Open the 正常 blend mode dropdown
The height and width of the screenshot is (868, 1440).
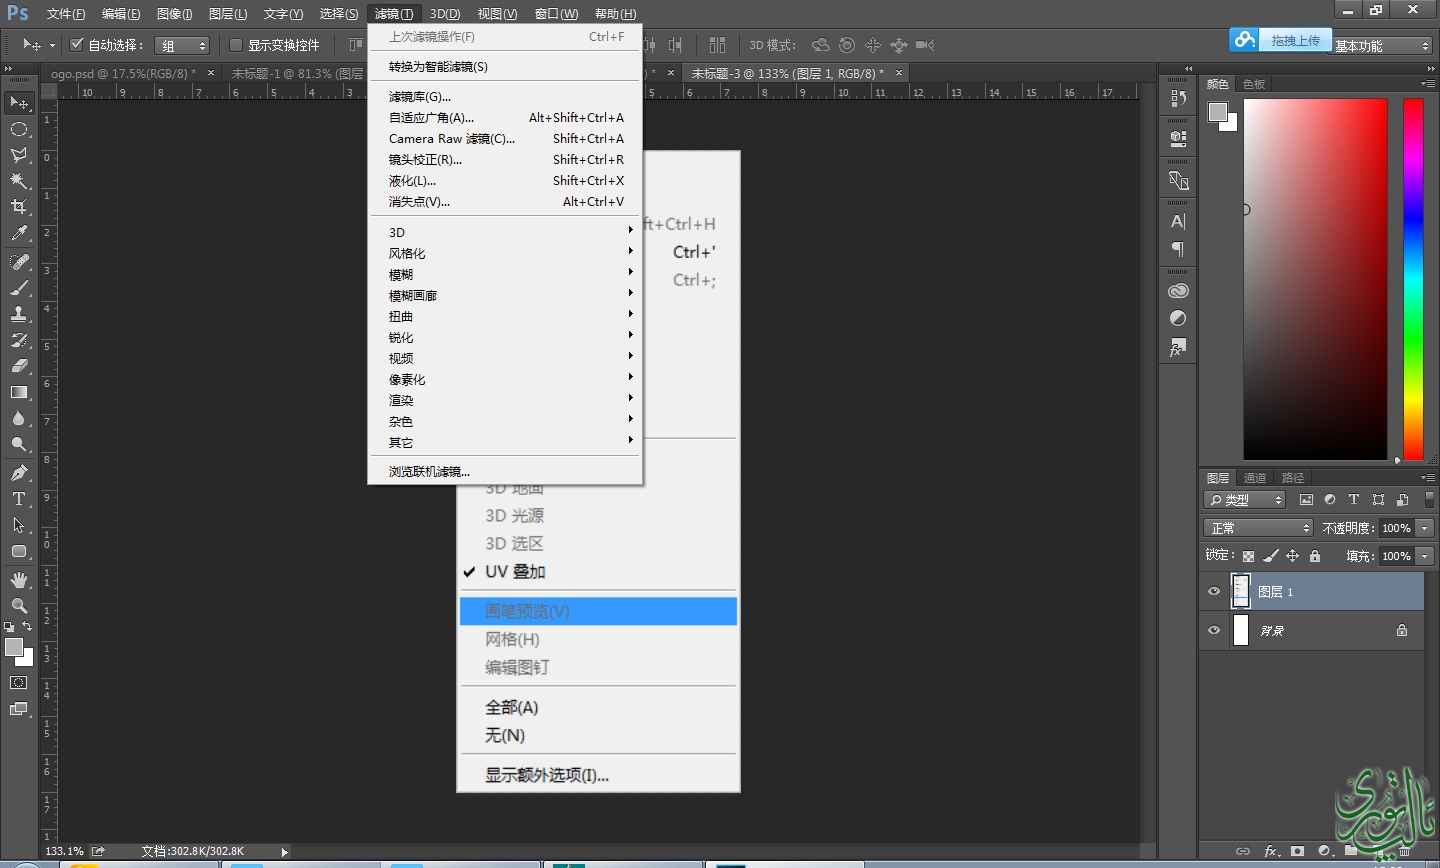(x=1258, y=528)
